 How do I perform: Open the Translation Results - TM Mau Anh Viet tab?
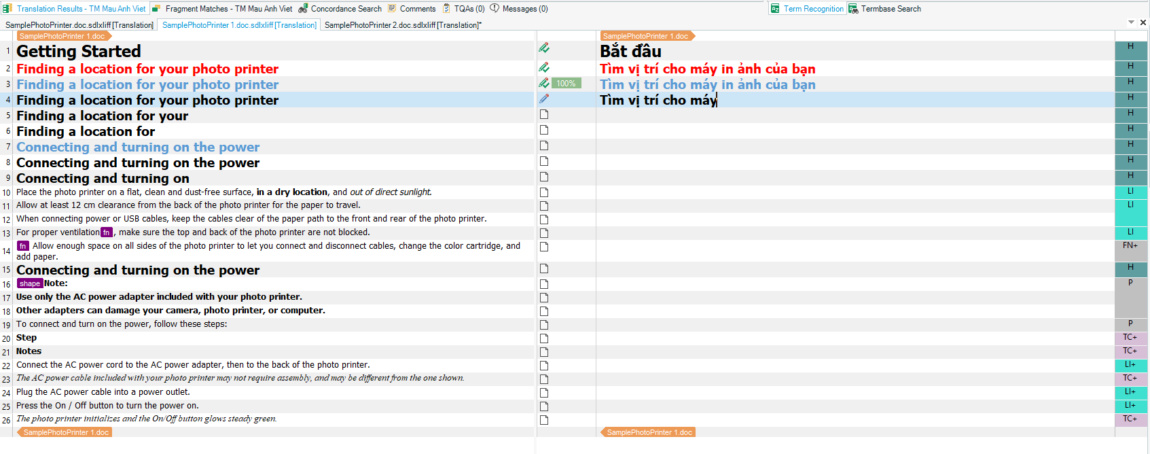click(75, 9)
